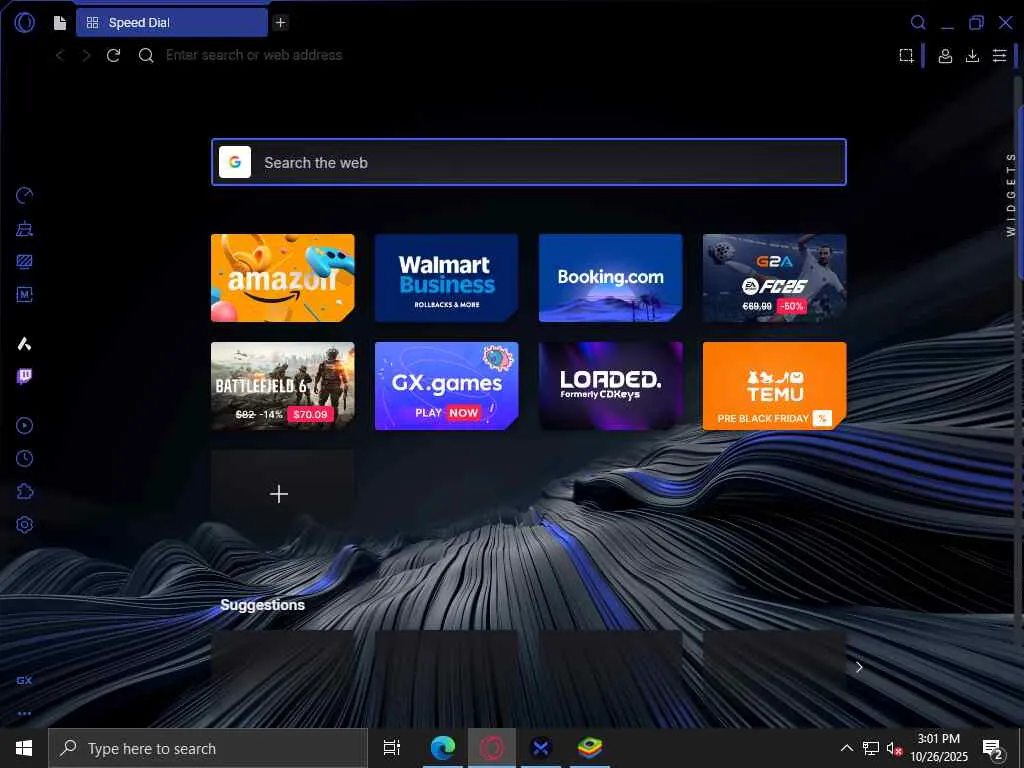Open GX Corner in the sidebar

(24, 261)
